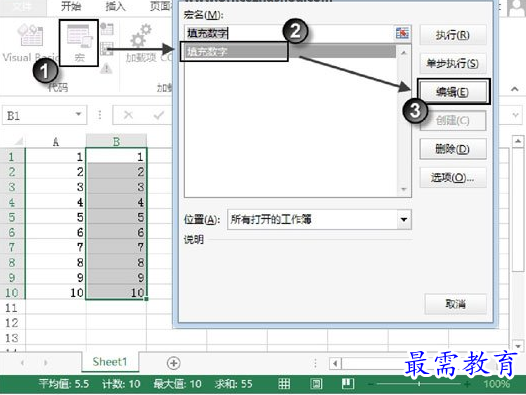Switch to Page Break Preview icon
The image size is (526, 395).
(348, 384)
